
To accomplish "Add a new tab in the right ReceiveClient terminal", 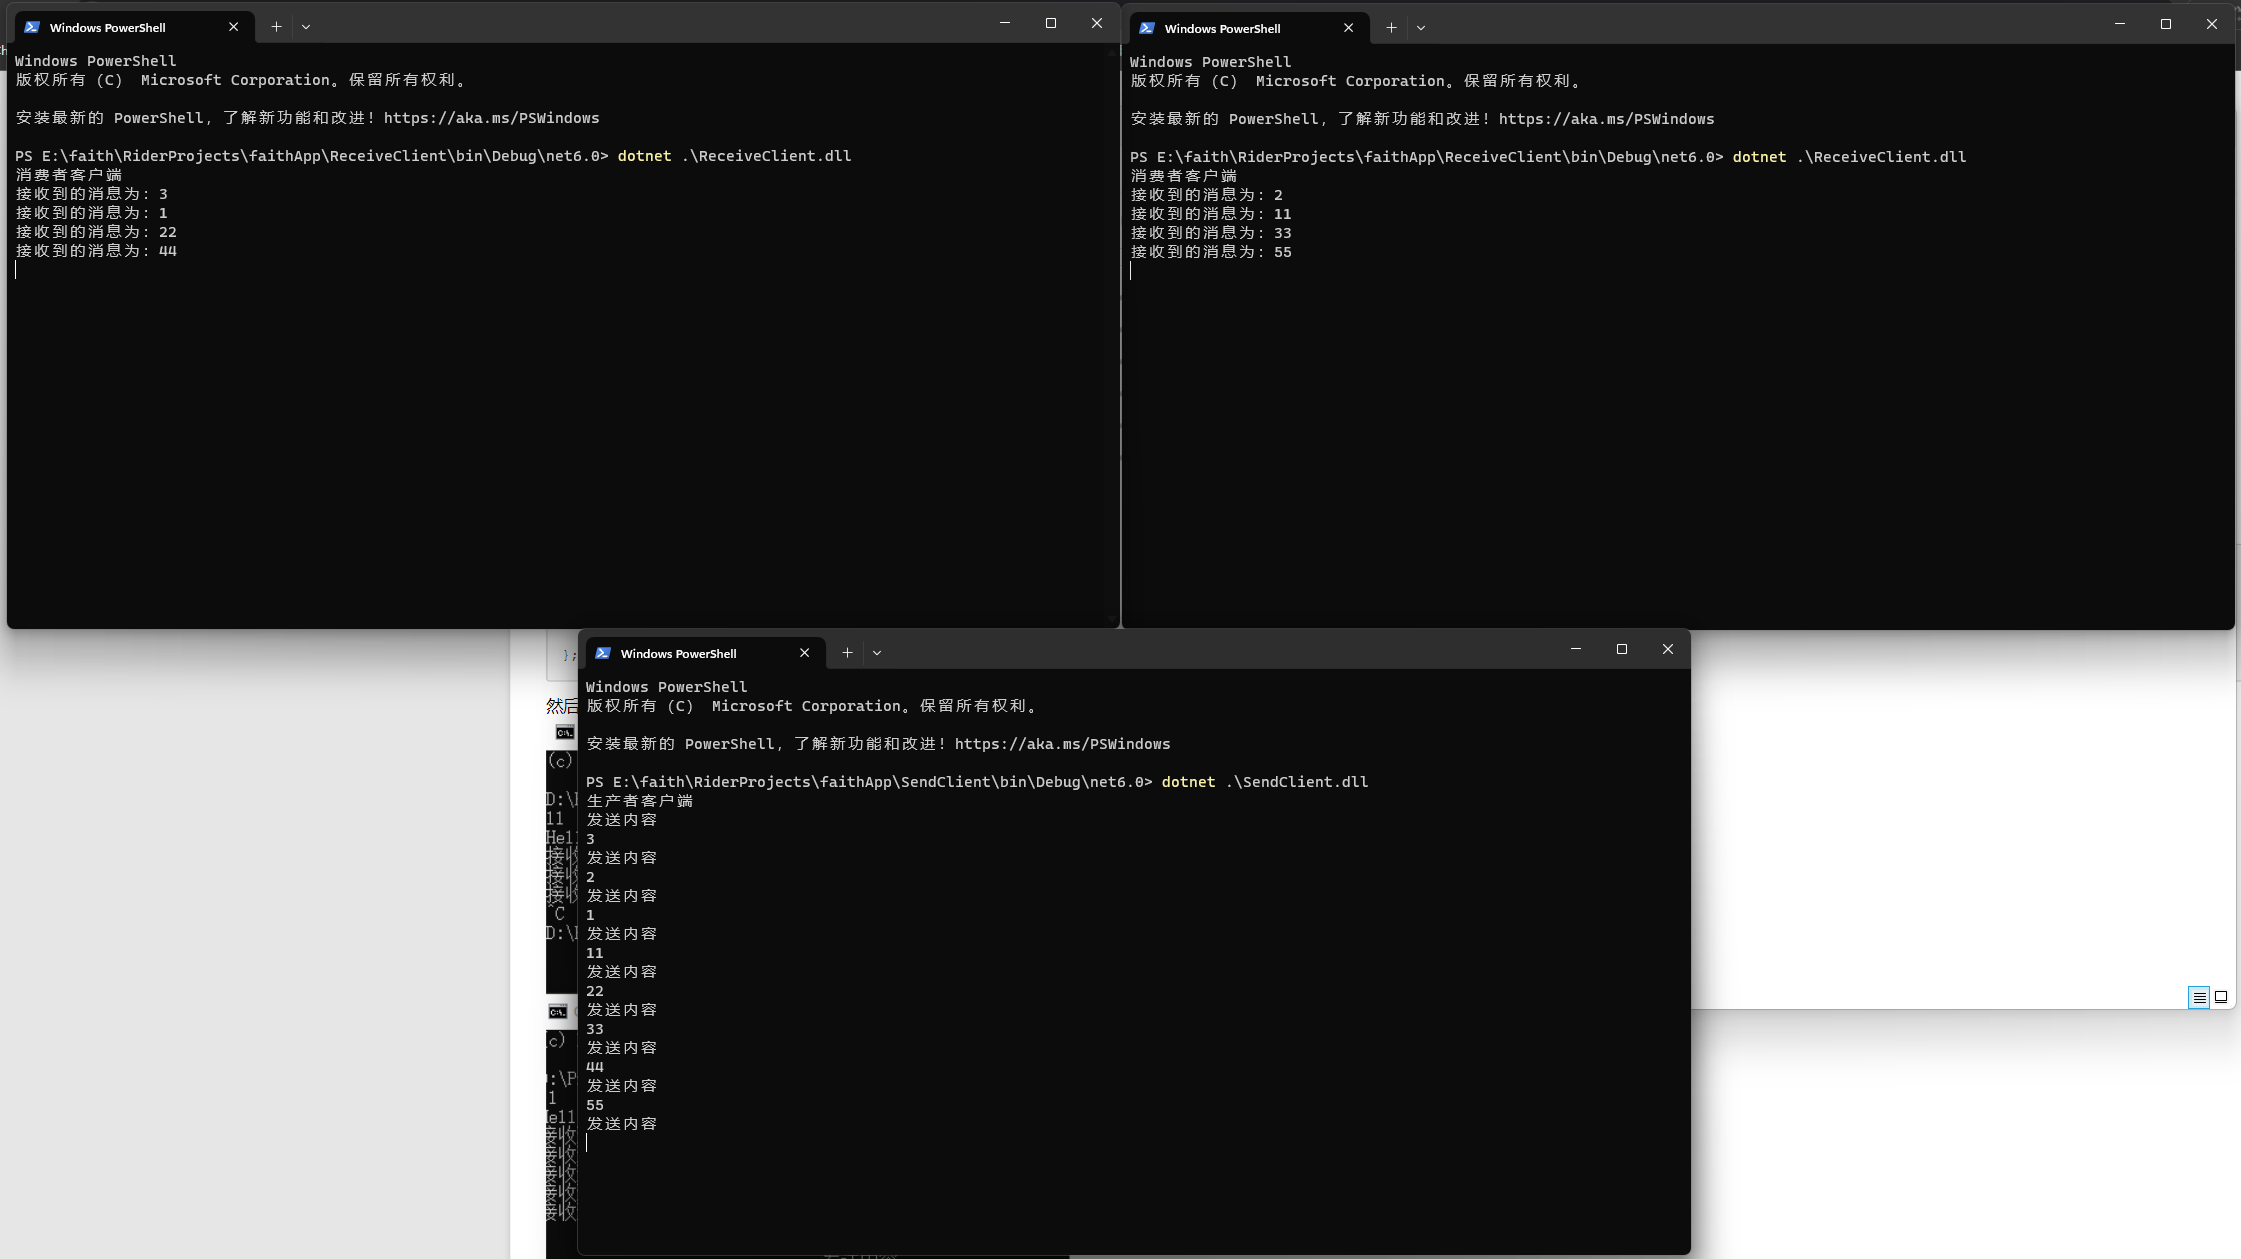I will point(1391,28).
